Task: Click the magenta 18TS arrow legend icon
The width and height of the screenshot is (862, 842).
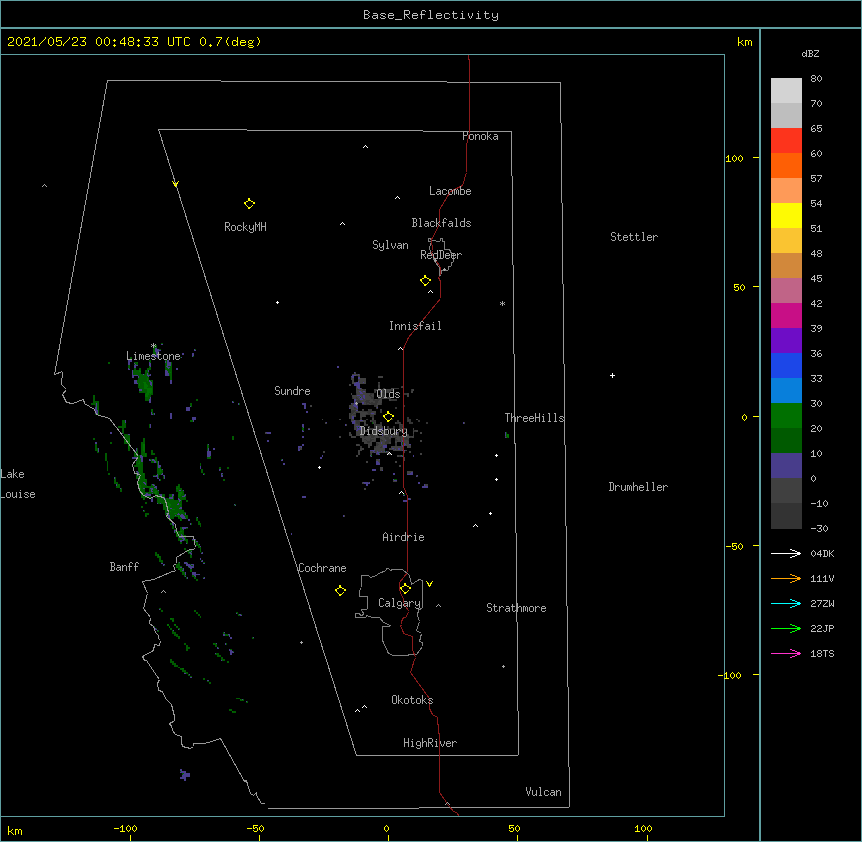Action: pos(786,653)
